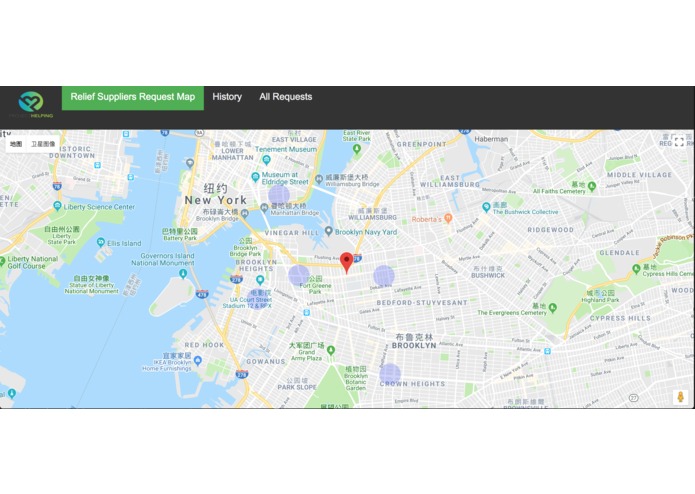Click the Grand Army Plaza marker
The width and height of the screenshot is (695, 494).
click(x=330, y=350)
